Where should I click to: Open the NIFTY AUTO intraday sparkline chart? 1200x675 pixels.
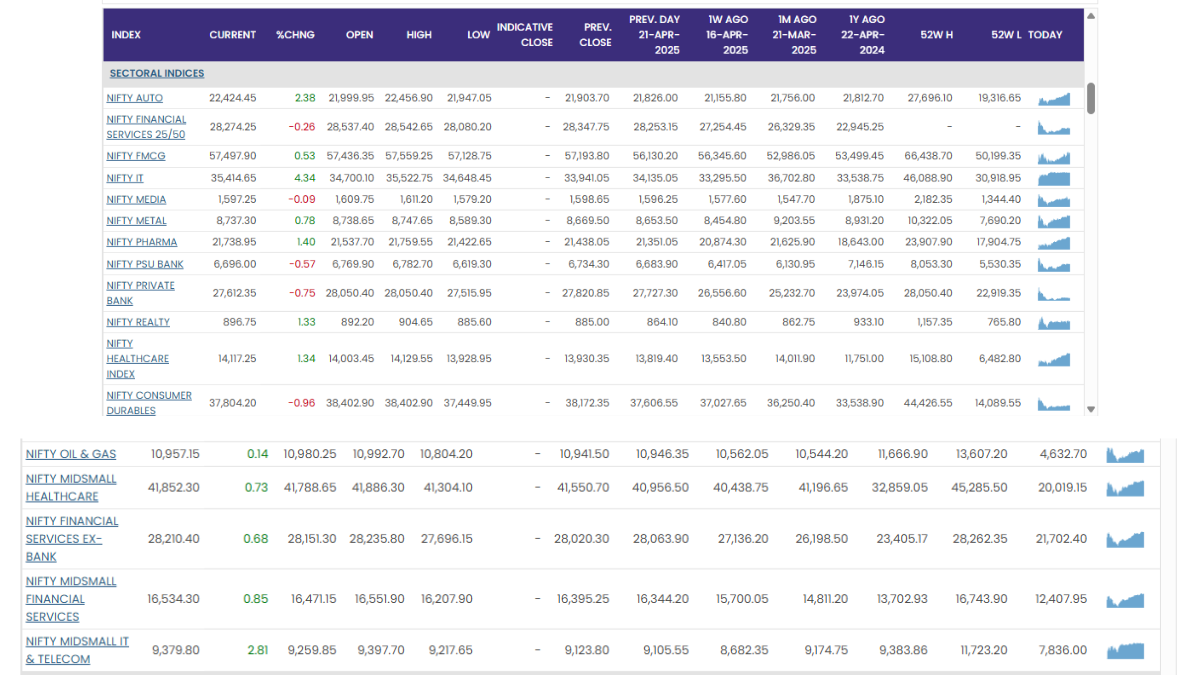click(1054, 98)
